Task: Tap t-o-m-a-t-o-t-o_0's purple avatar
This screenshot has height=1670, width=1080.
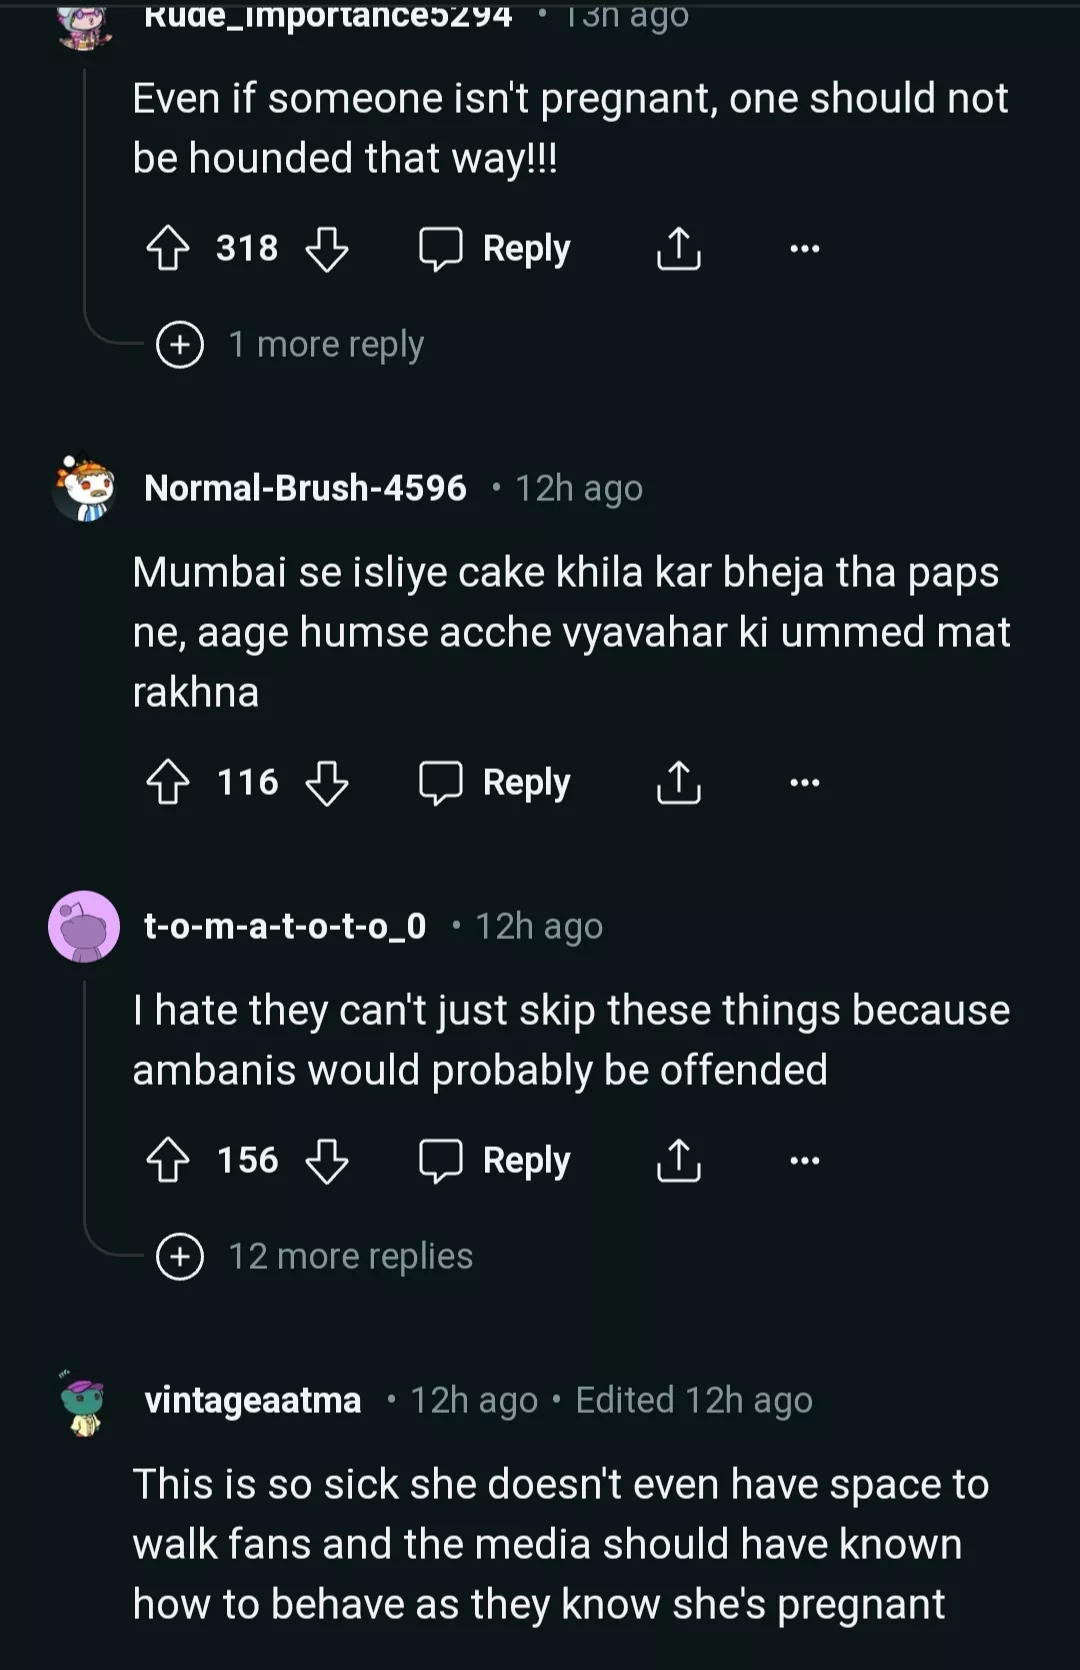Action: pos(84,926)
